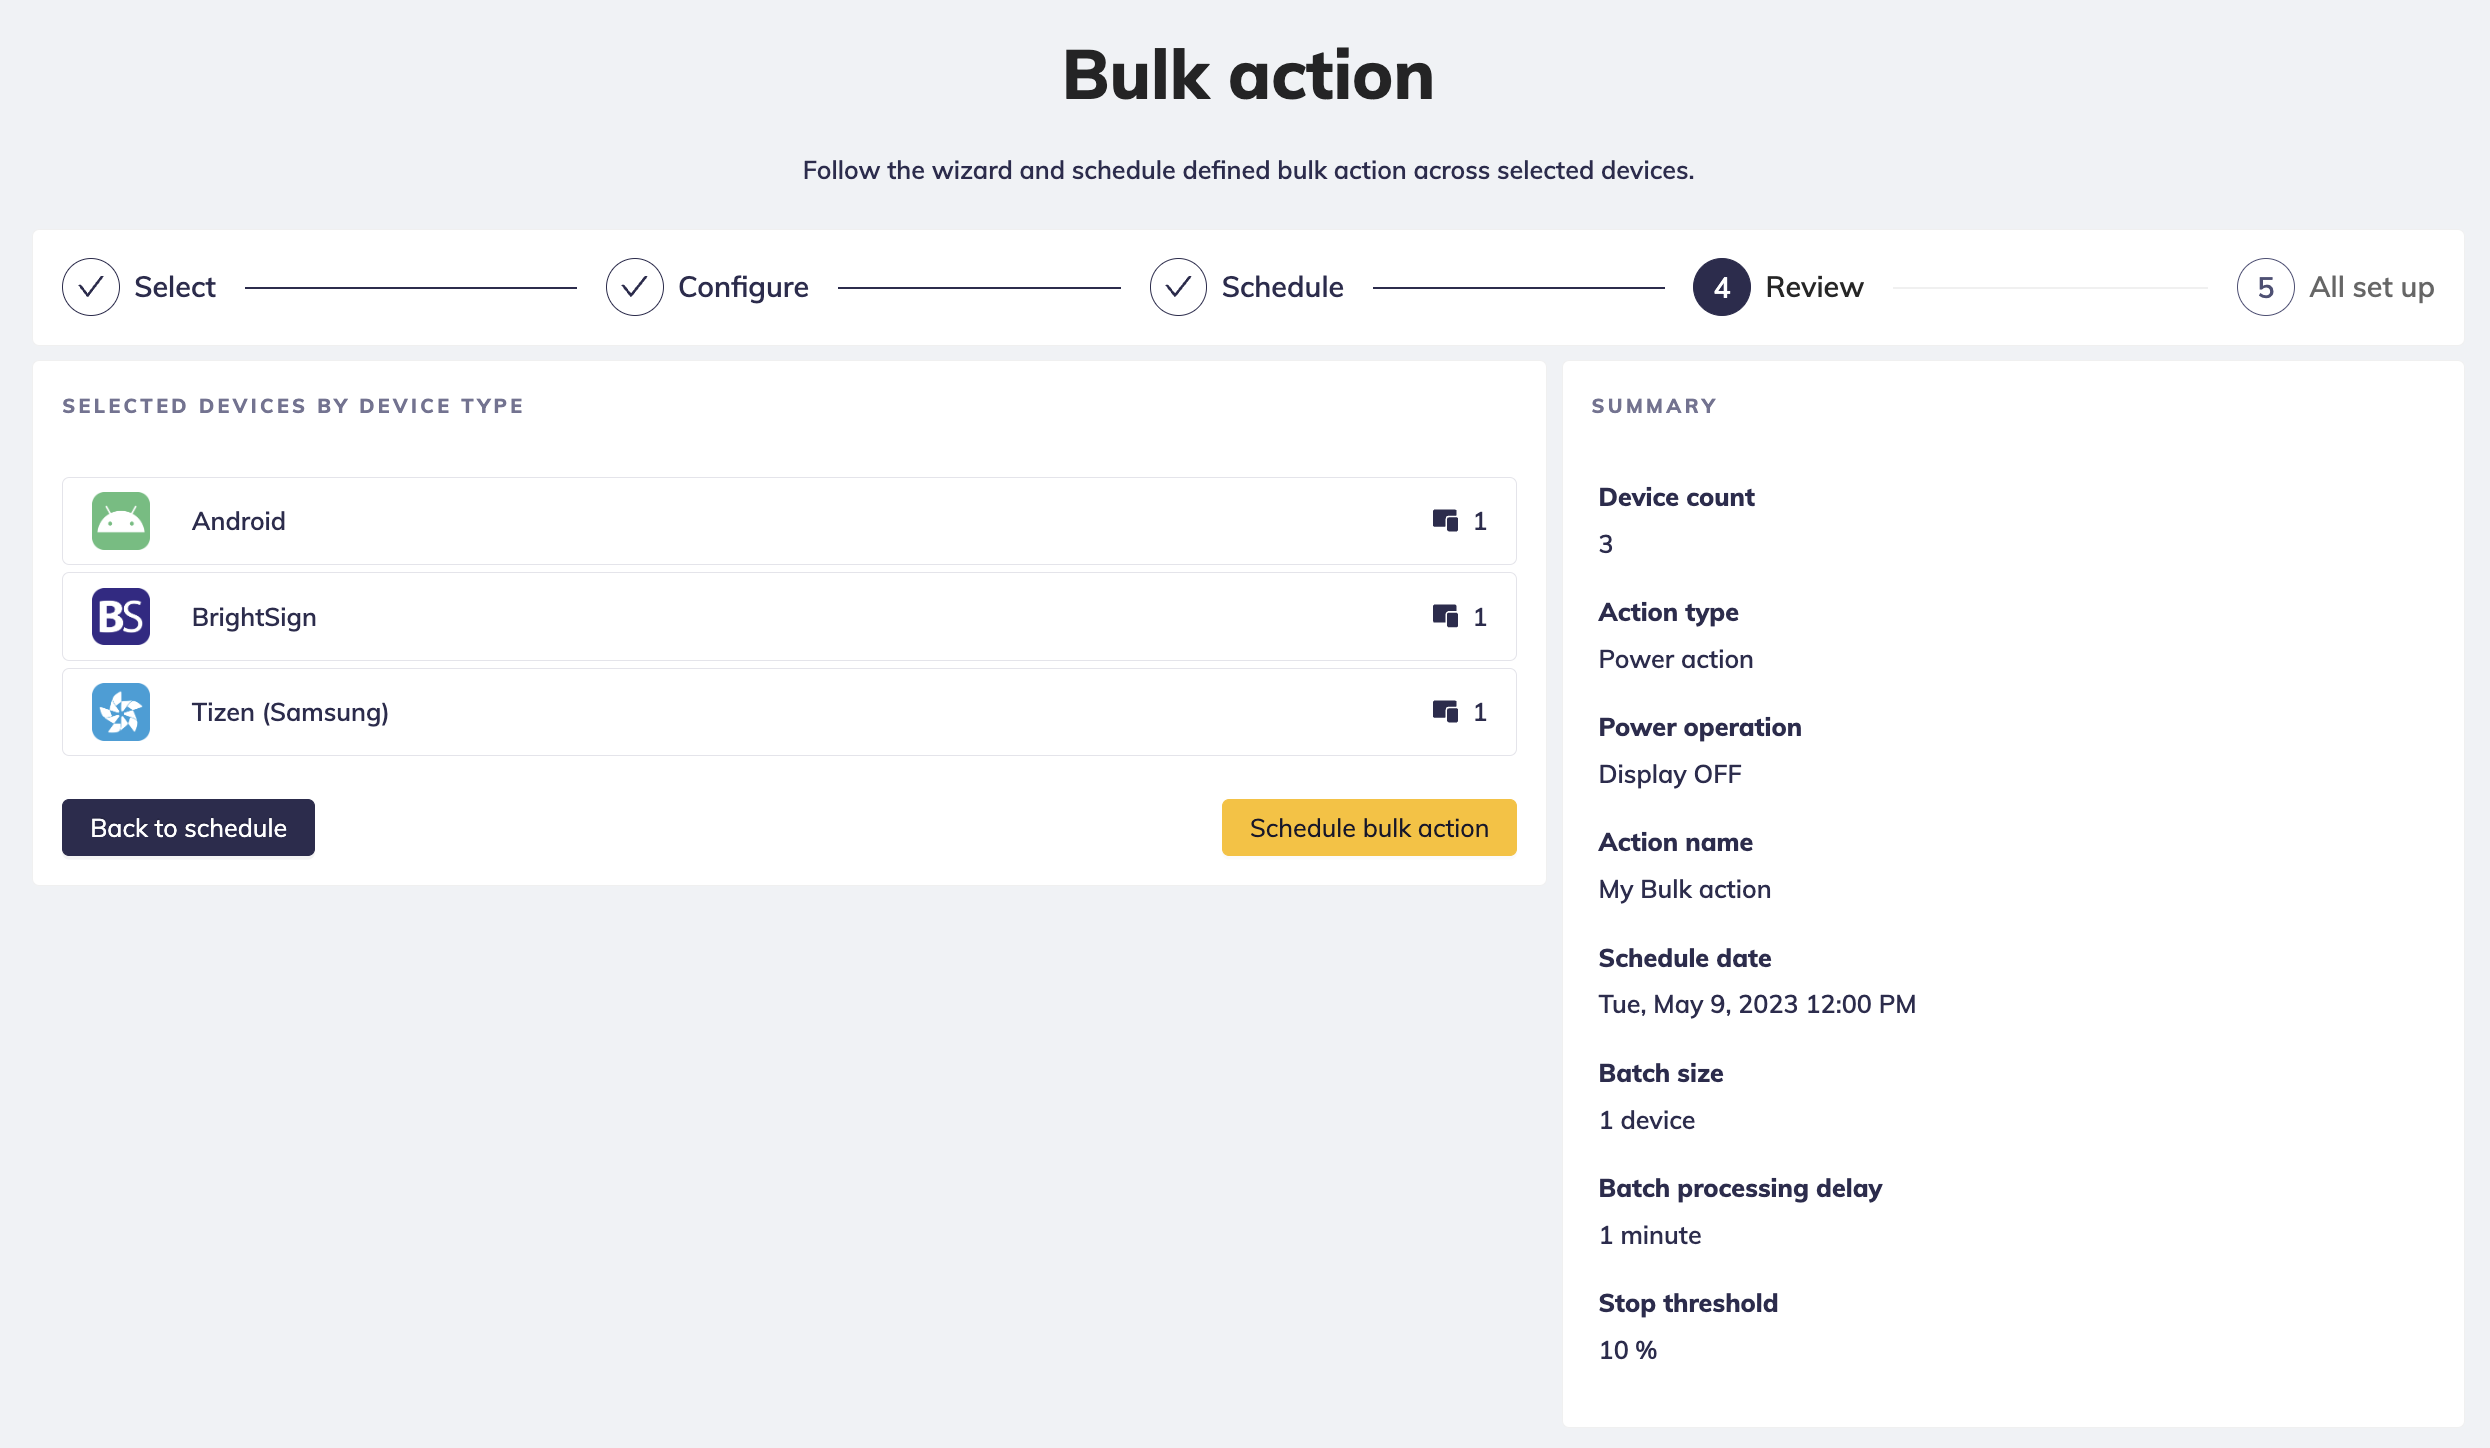The image size is (2490, 1448).
Task: Click the step 5 circle for All set up
Action: [2265, 288]
